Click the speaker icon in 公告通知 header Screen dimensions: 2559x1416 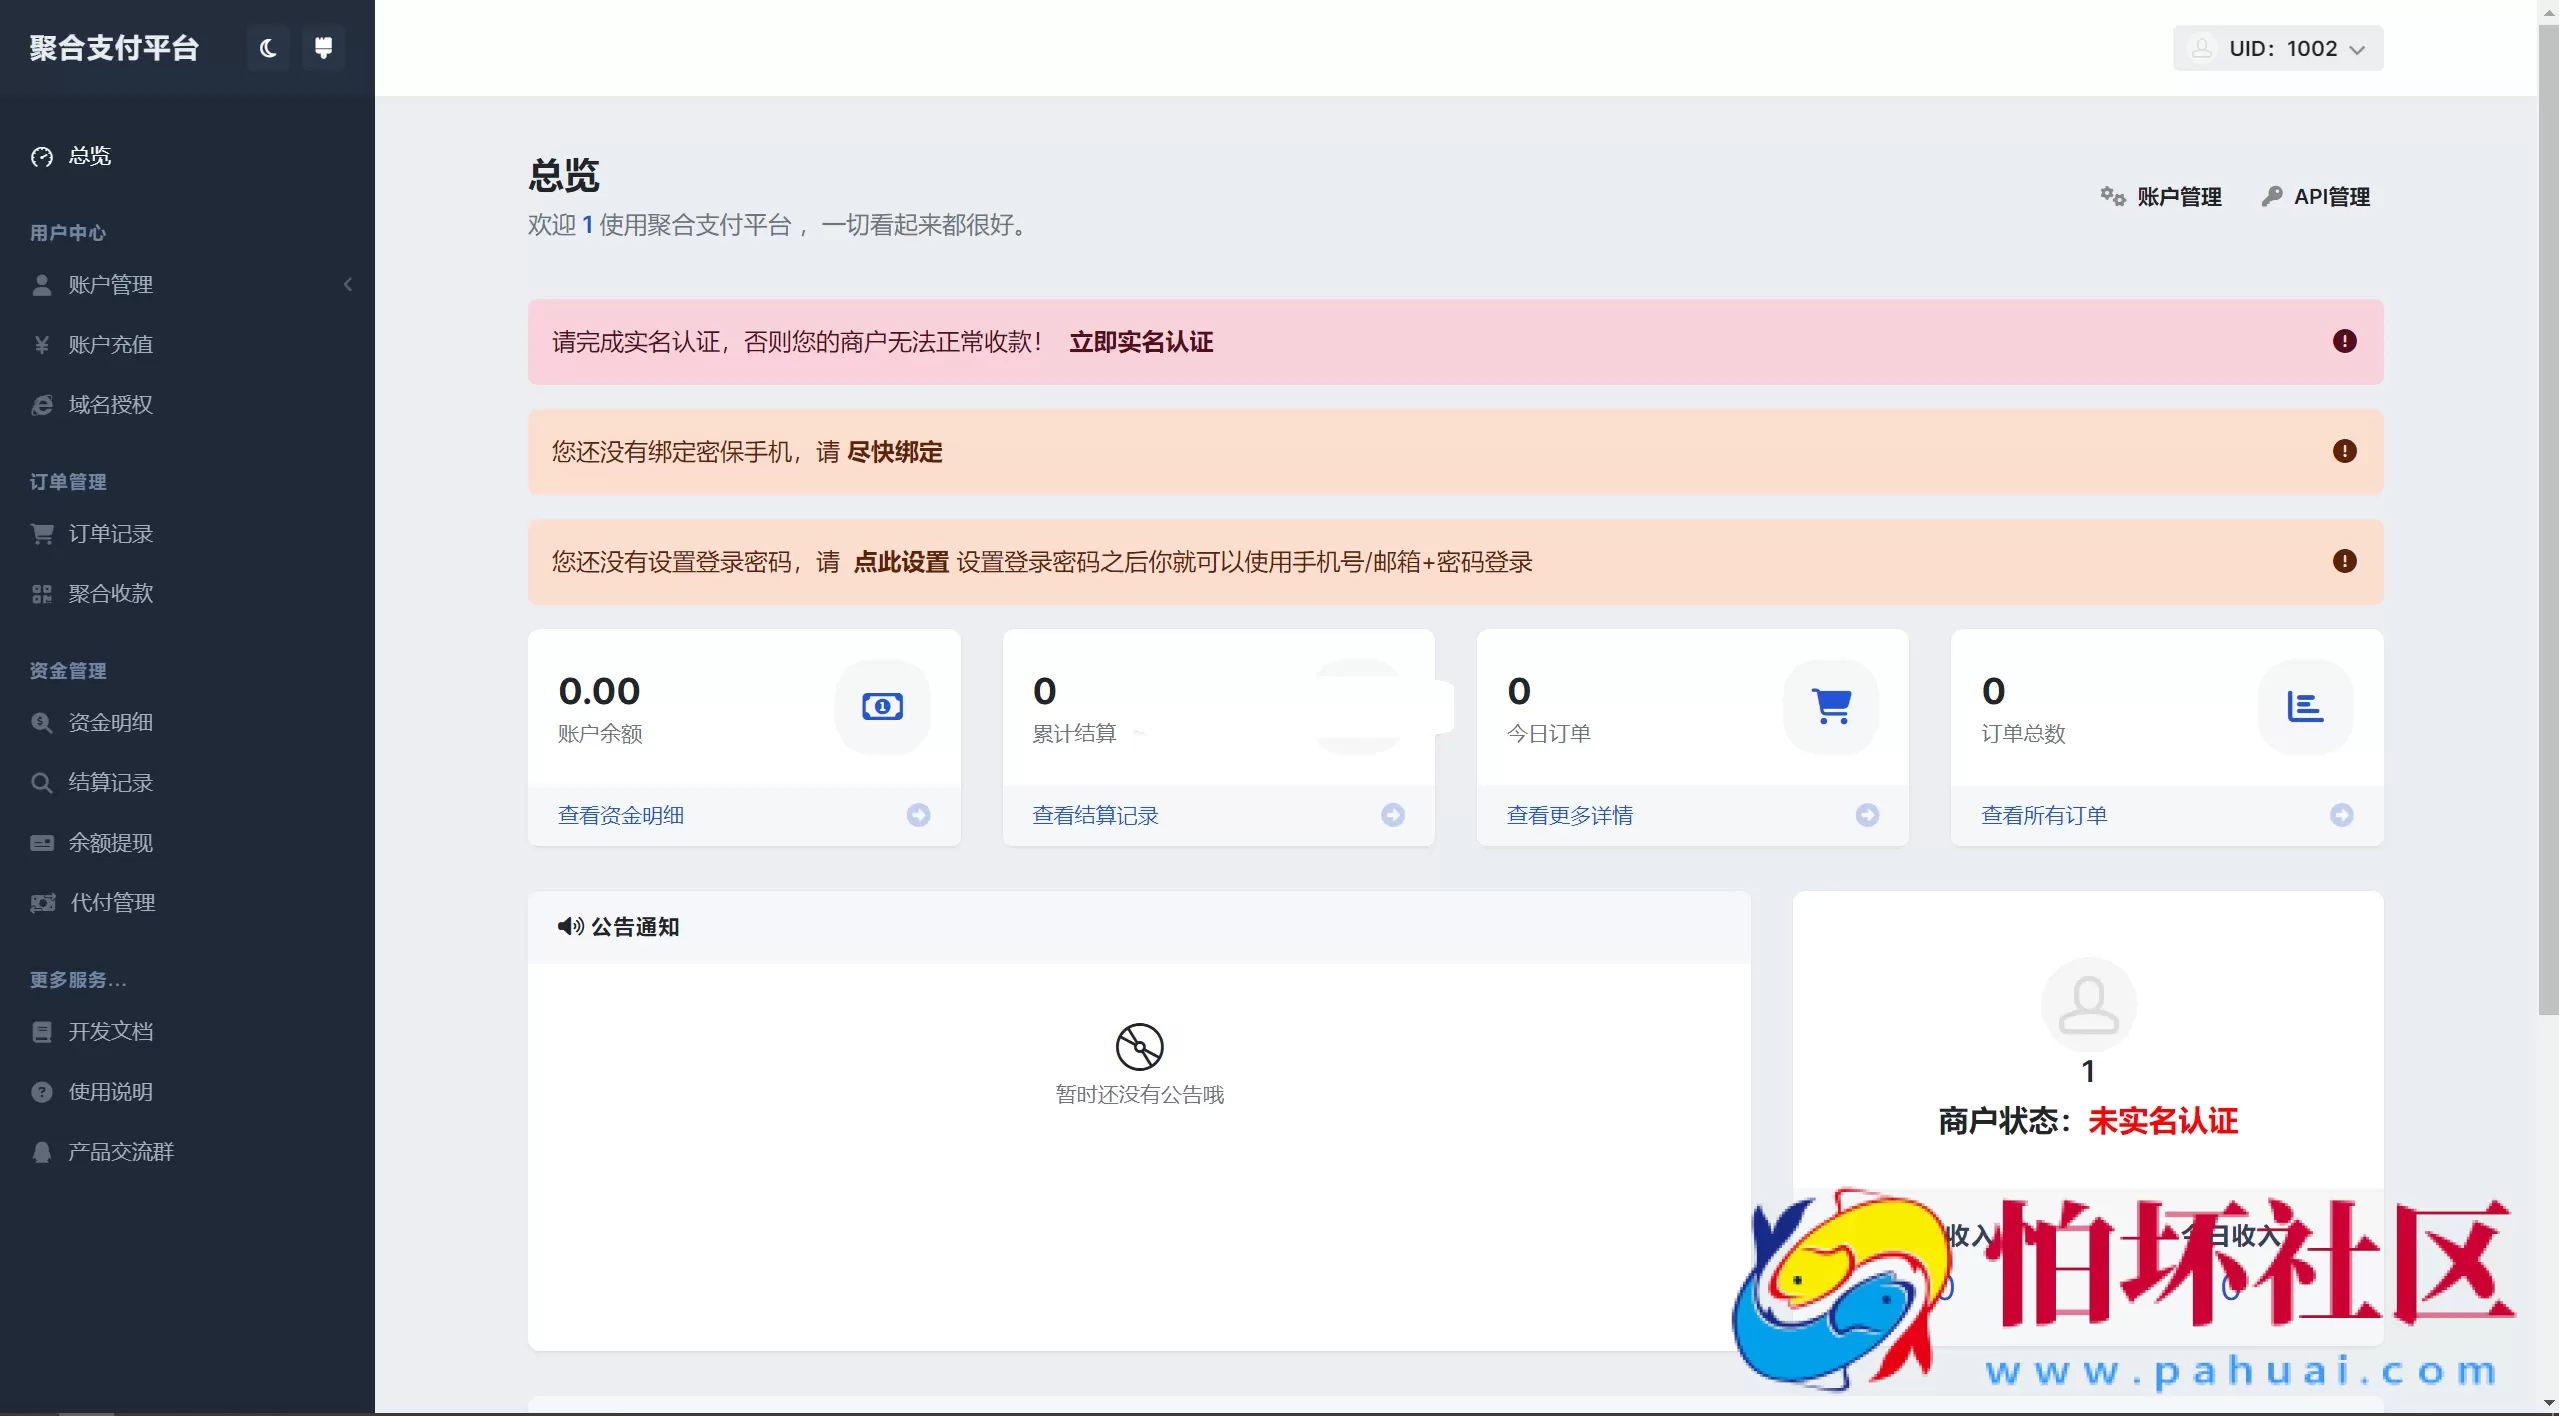pos(569,927)
